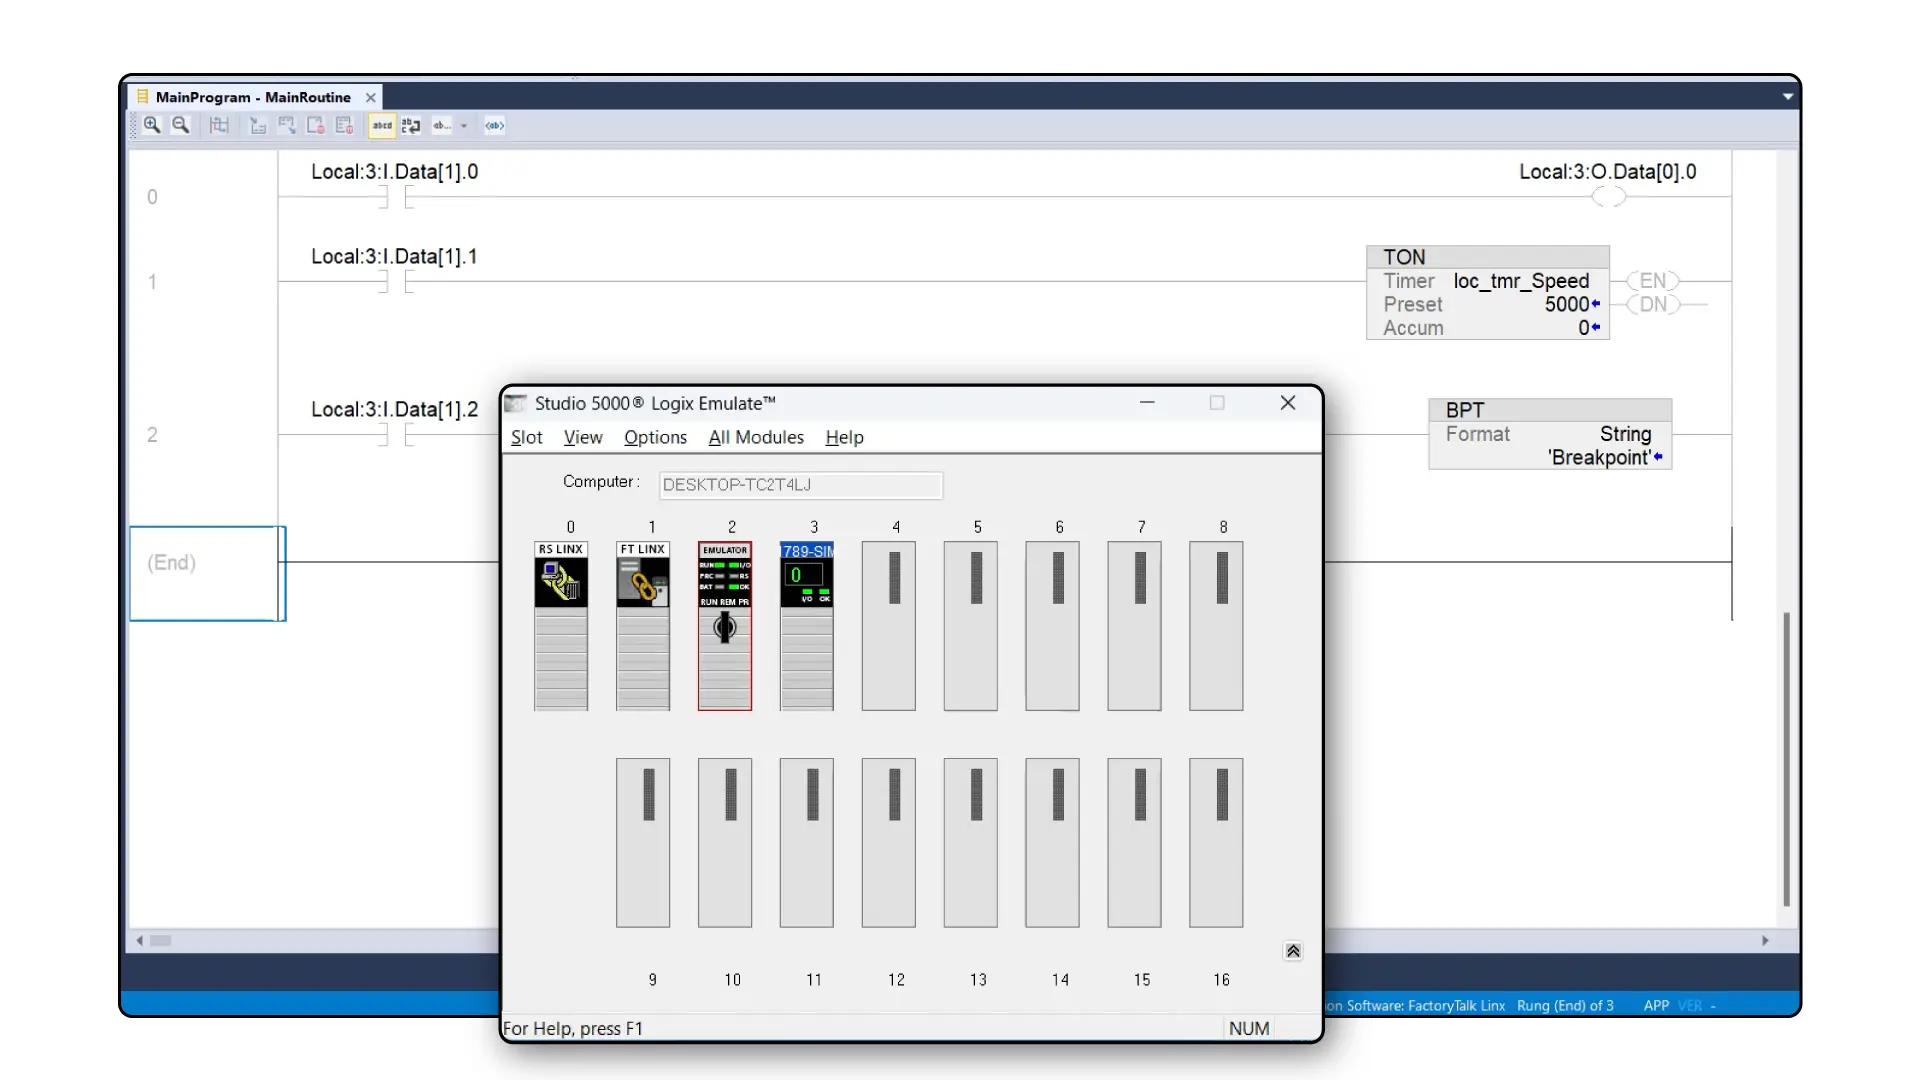Image resolution: width=1920 pixels, height=1080 pixels.
Task: Open the Slot menu in Logix Emulate
Action: pos(526,437)
